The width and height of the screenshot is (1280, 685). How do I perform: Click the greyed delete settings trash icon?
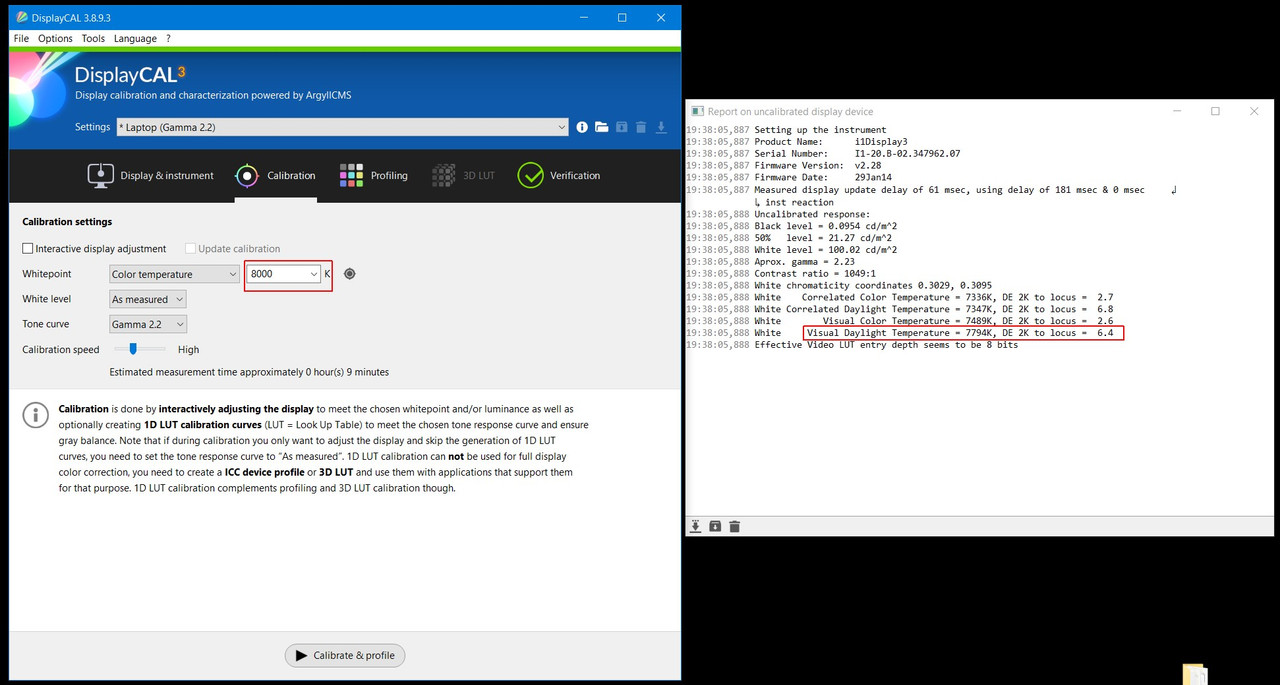click(x=641, y=127)
